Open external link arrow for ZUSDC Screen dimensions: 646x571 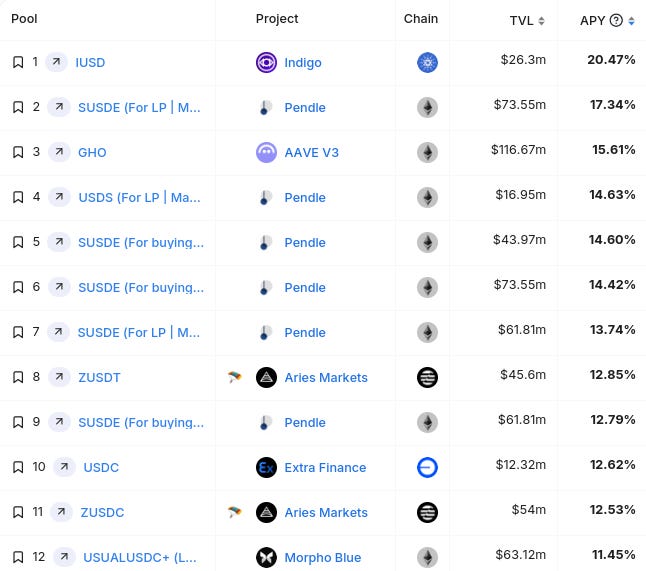point(61,512)
